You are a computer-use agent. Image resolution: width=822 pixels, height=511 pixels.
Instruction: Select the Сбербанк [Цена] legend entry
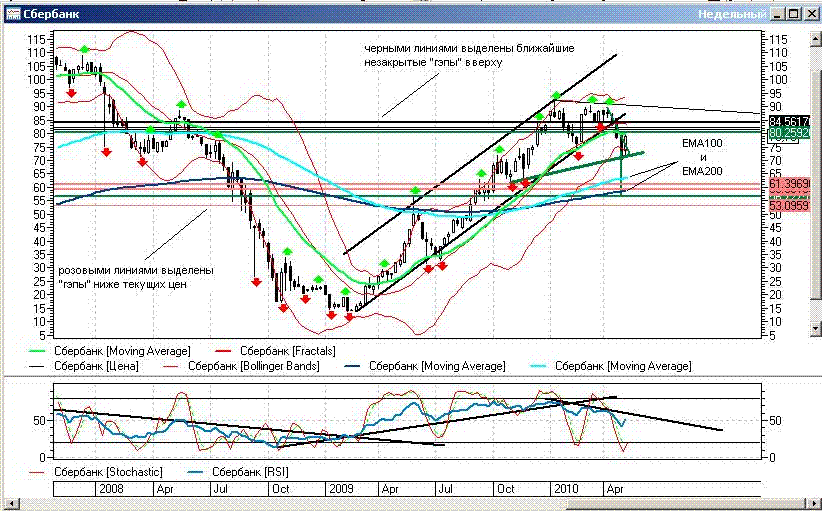coord(83,366)
